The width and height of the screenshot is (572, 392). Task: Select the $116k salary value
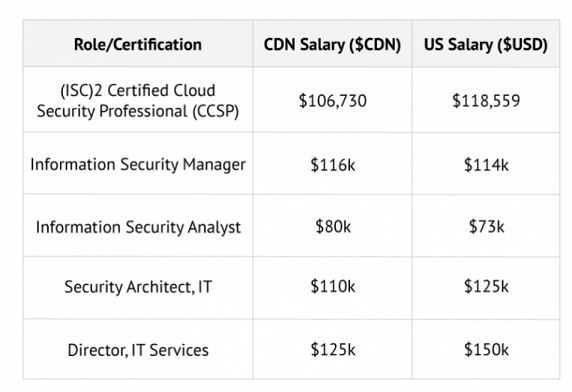coord(333,165)
